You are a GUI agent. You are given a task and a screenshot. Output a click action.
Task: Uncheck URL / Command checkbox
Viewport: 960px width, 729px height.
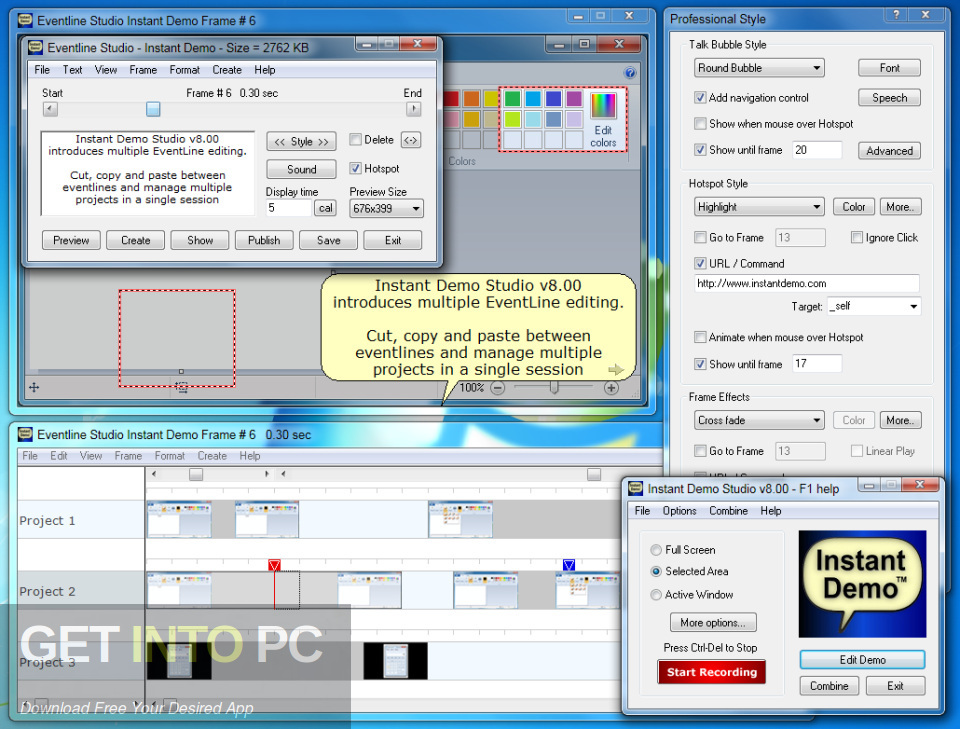[x=700, y=264]
